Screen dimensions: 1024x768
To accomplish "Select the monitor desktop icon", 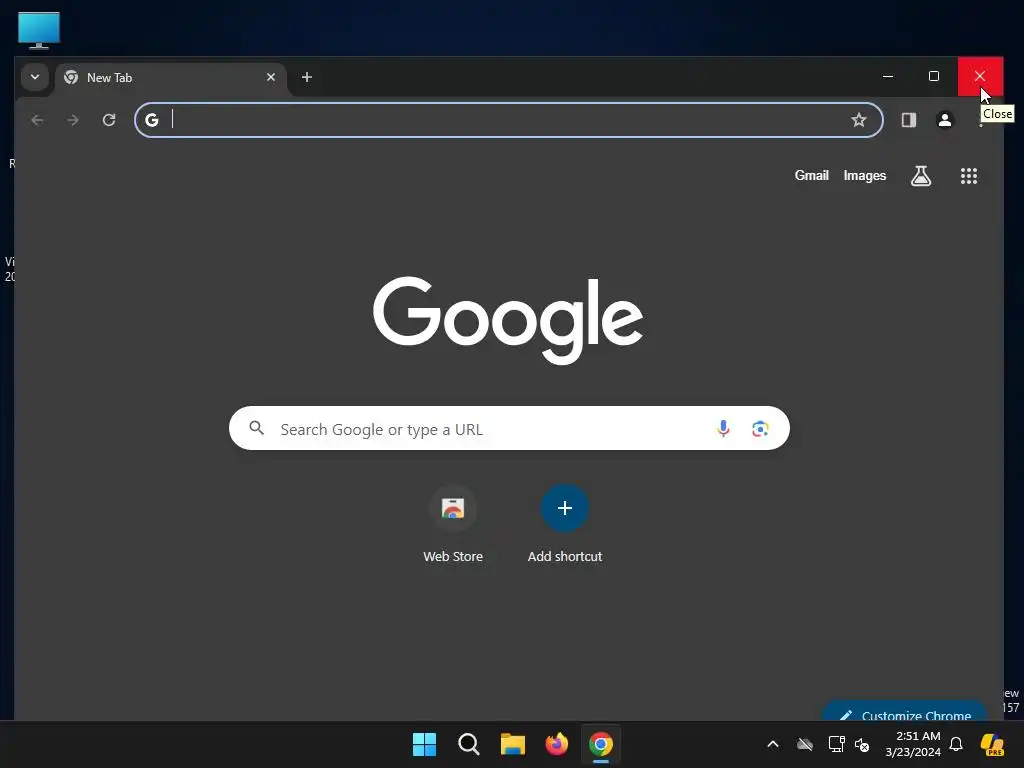I will 39,31.
